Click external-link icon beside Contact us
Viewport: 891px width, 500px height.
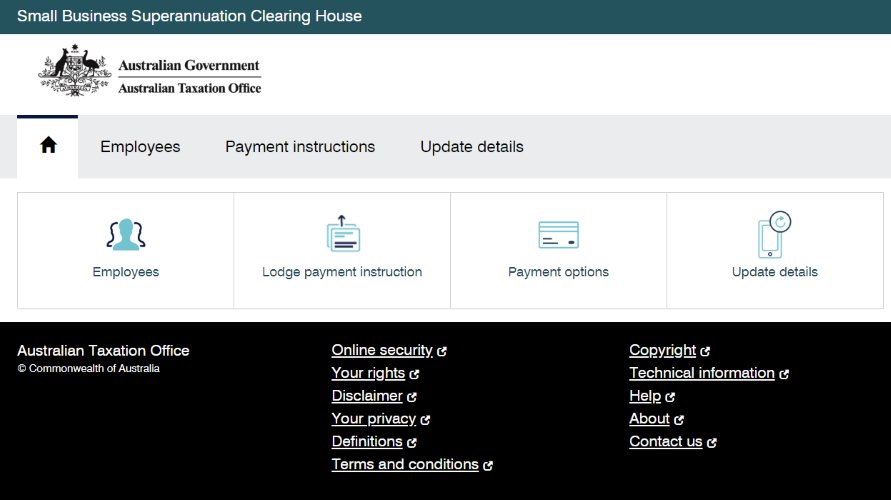[x=712, y=443]
